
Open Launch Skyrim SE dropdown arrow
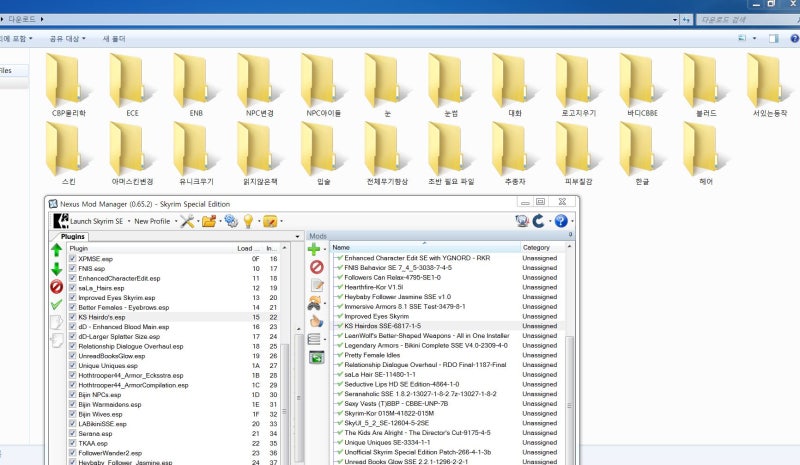[x=129, y=222]
